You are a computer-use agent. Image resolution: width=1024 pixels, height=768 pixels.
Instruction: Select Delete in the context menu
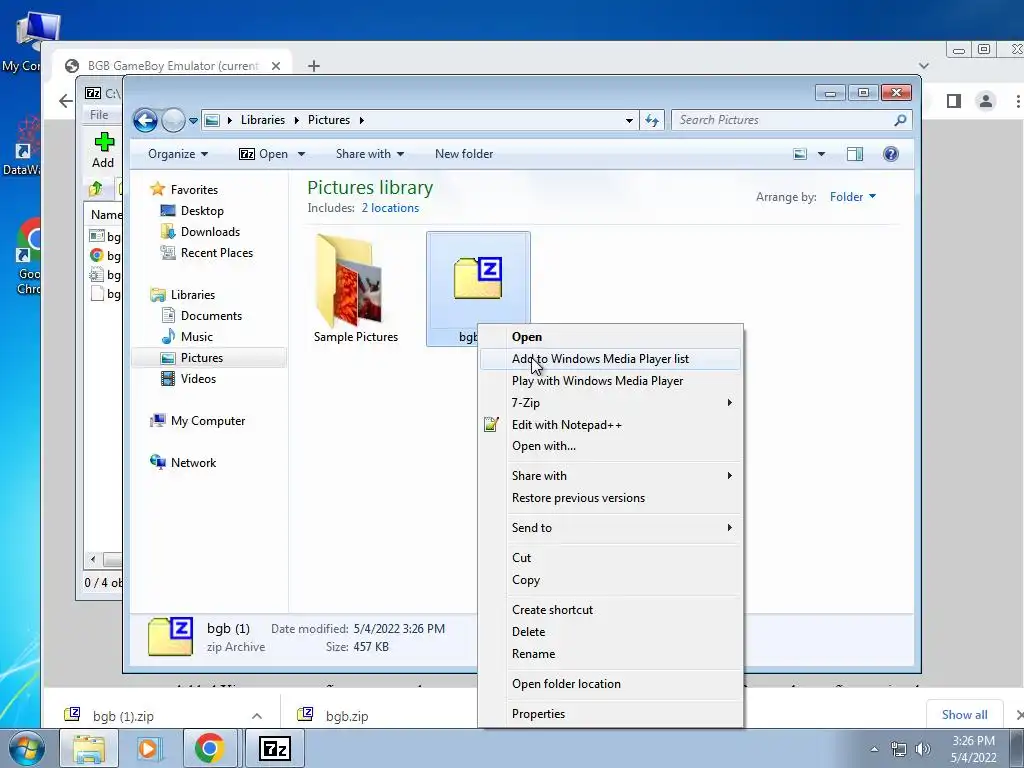point(610,632)
